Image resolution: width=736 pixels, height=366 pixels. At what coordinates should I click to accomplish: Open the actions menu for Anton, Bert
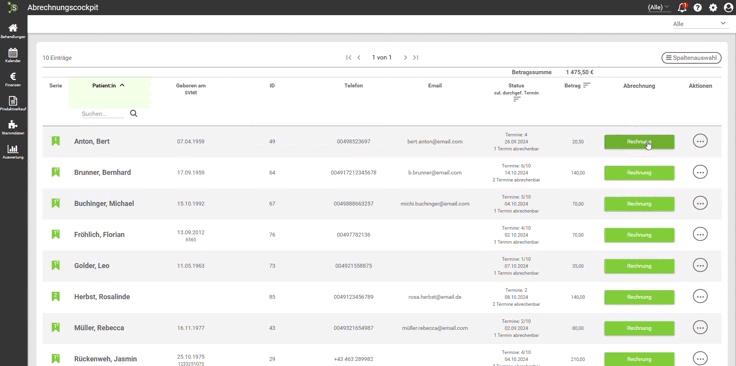(700, 141)
